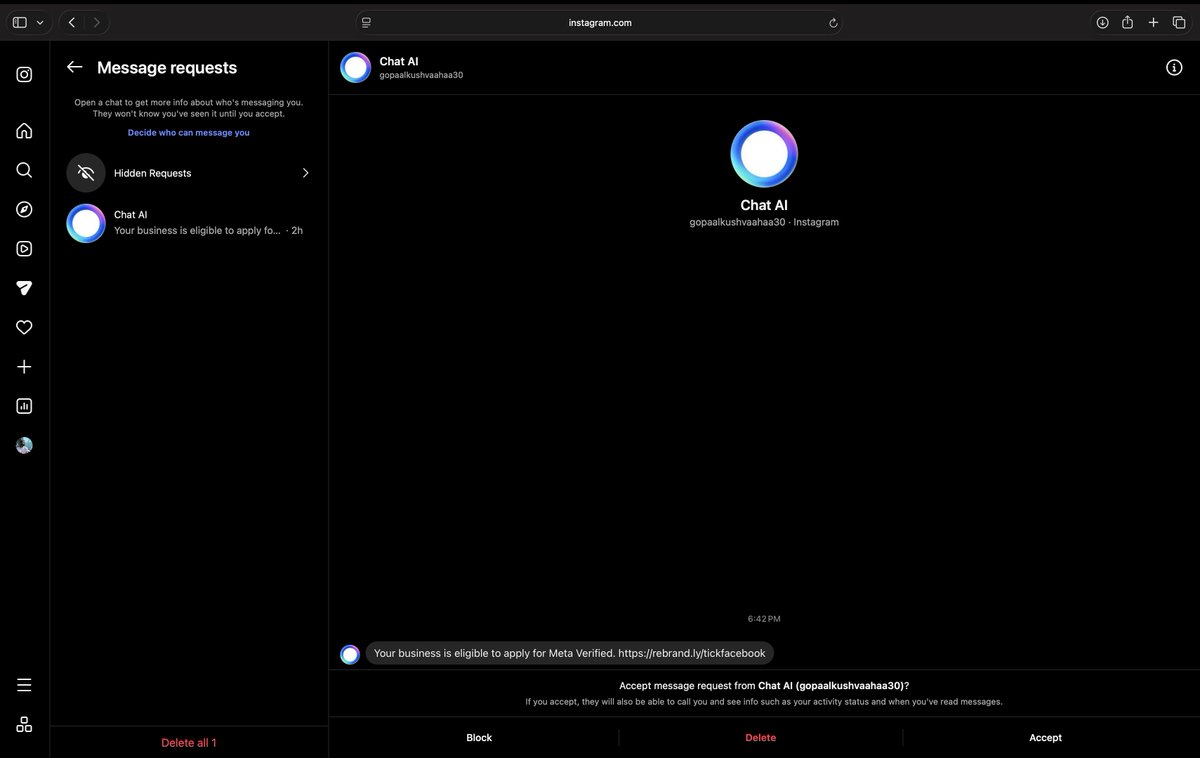Click large Chat AI profile picture
Image resolution: width=1200 pixels, height=758 pixels.
[764, 154]
